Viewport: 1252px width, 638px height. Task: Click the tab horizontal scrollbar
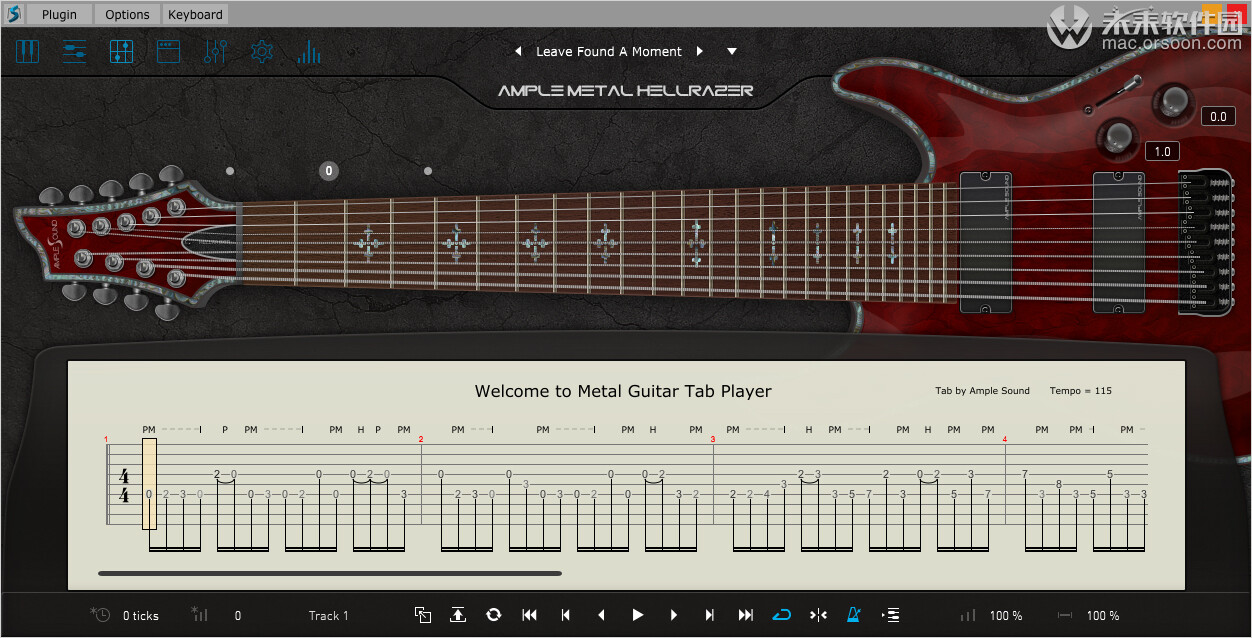coord(330,573)
